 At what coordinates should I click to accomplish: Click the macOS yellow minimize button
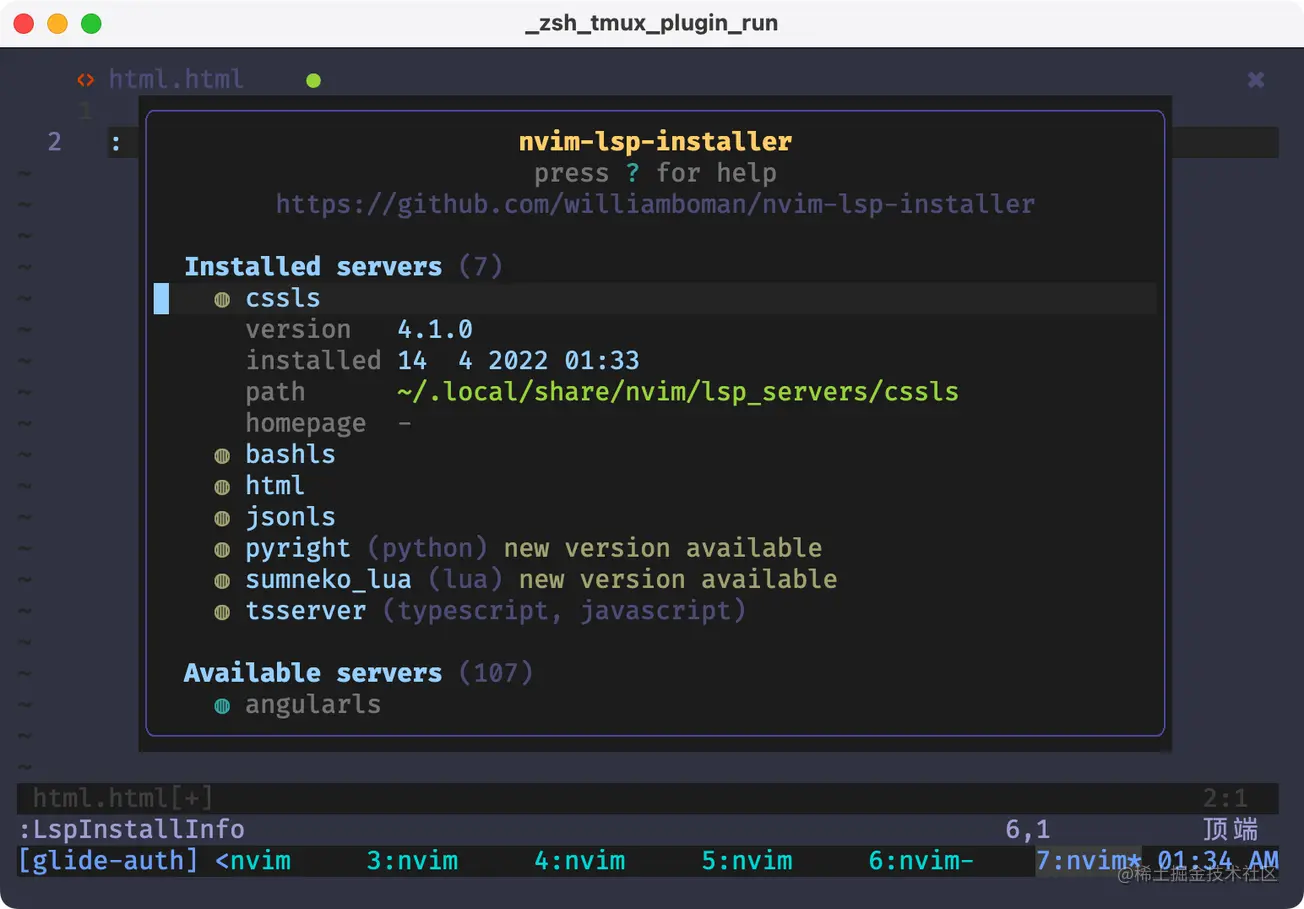57,23
